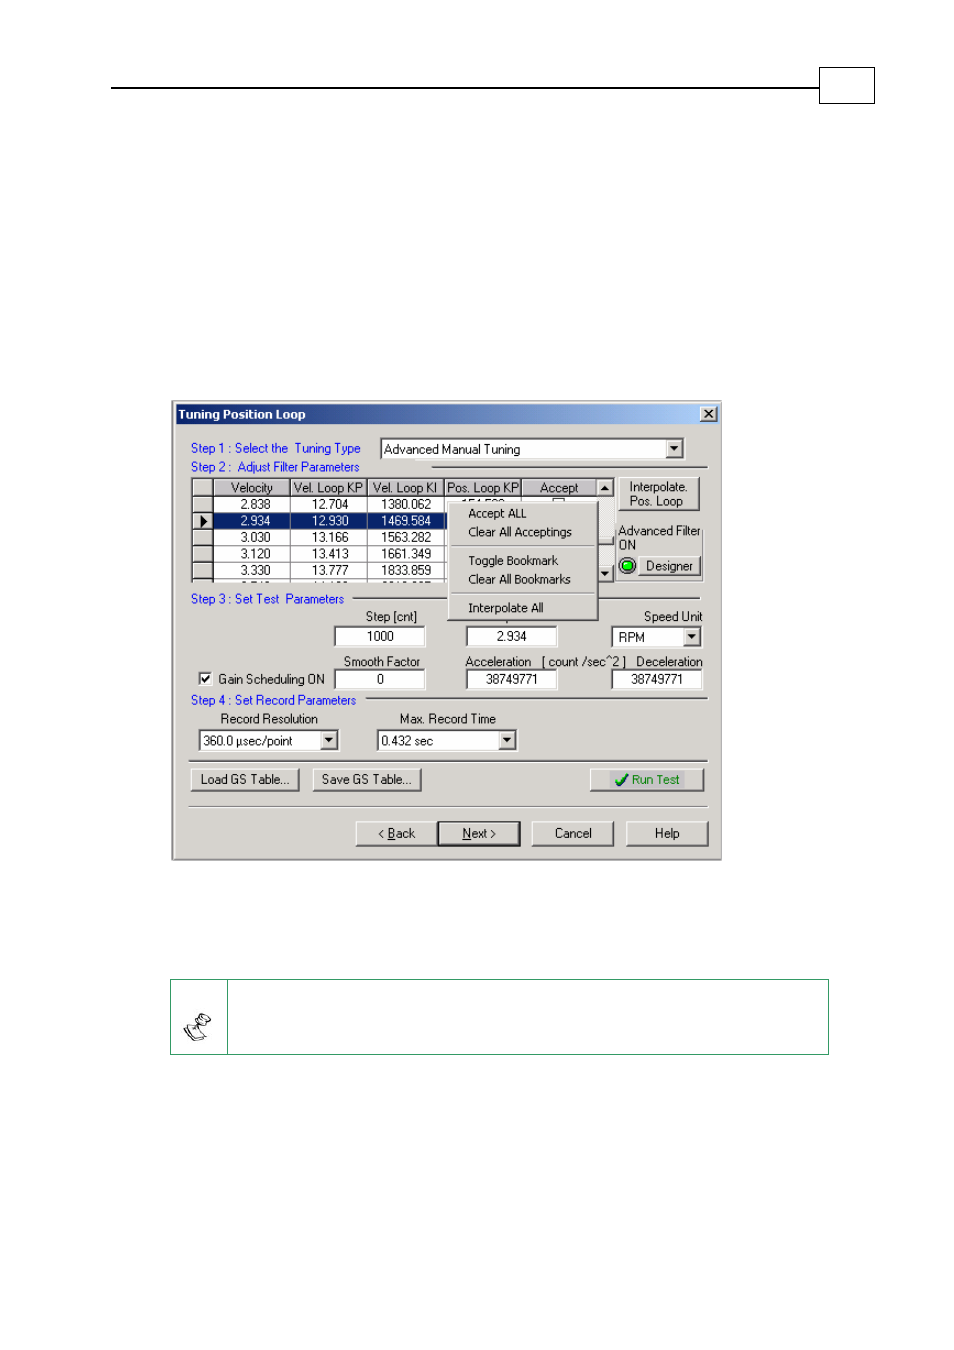This screenshot has height=1350, width=954.
Task: Proceed with the Next button
Action: pyautogui.click(x=479, y=833)
